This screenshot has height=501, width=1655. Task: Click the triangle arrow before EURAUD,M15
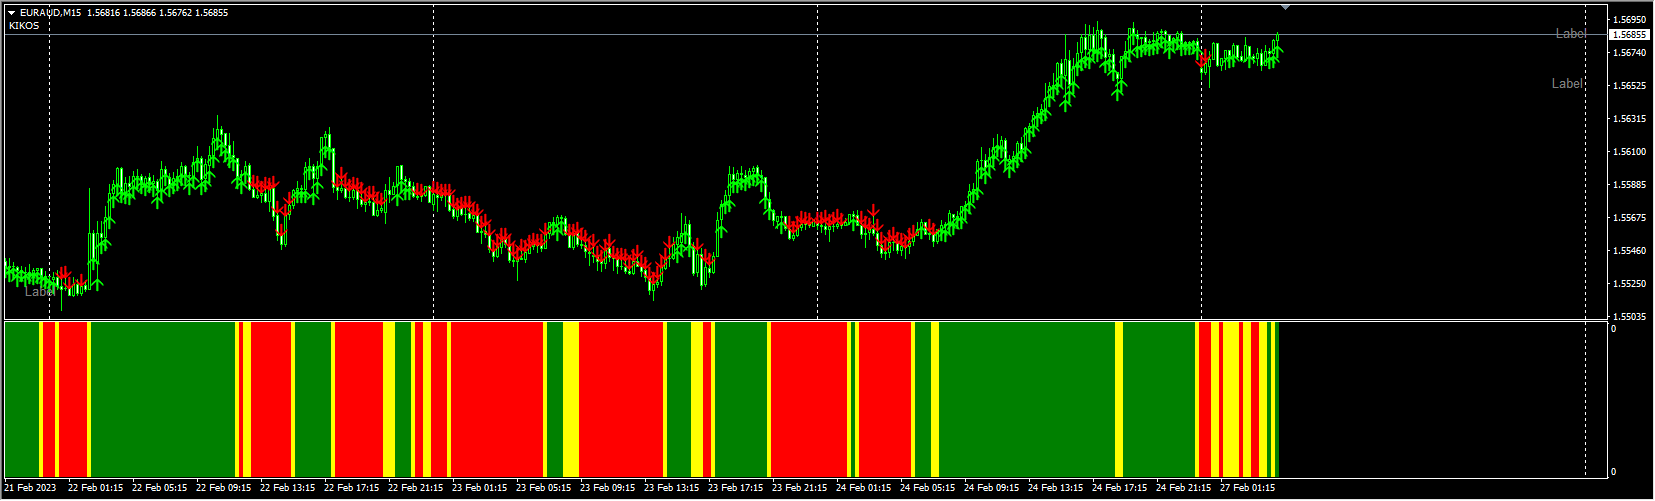tap(12, 13)
